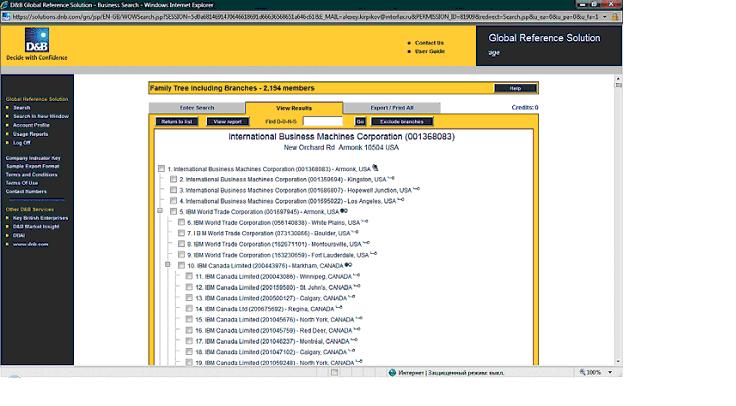The image size is (736, 406).
Task: Tick checkbox for row 4 Los Angeles
Action: pyautogui.click(x=173, y=201)
